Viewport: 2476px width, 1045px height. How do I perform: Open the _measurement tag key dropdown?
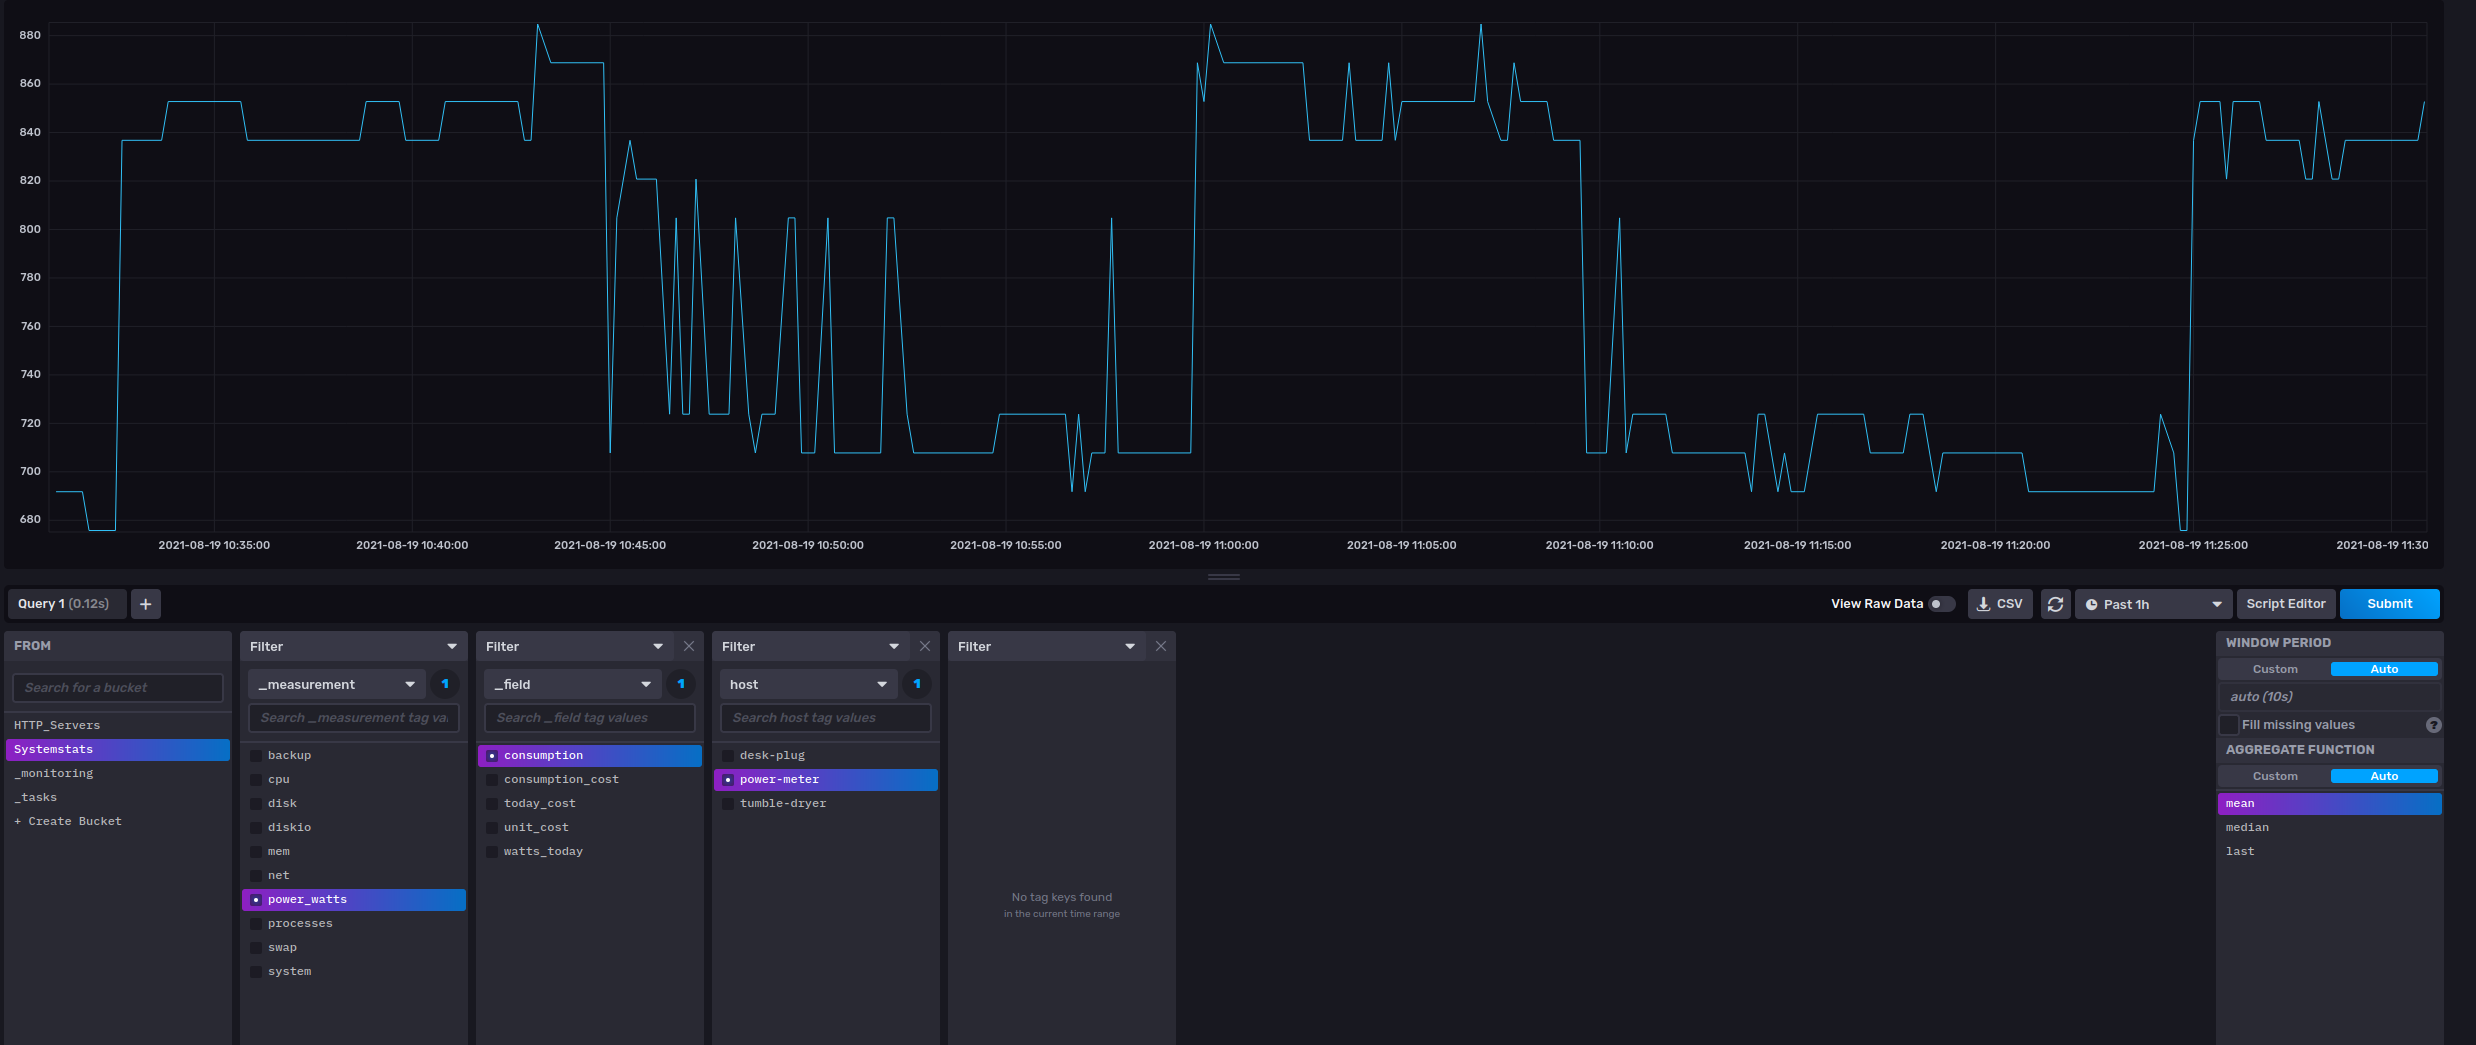click(337, 684)
